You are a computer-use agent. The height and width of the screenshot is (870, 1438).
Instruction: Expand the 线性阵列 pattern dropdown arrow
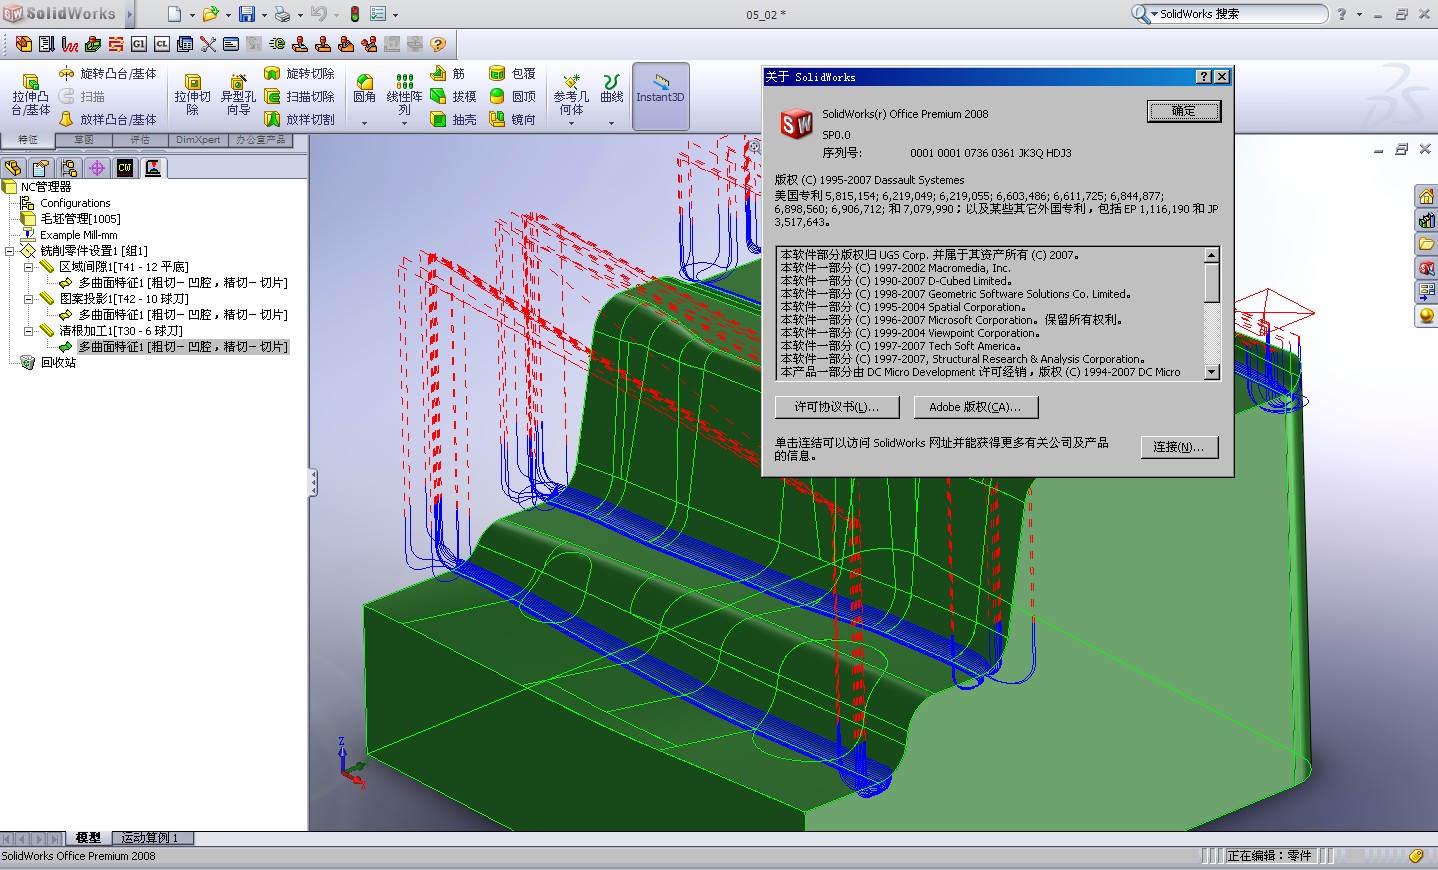point(404,123)
